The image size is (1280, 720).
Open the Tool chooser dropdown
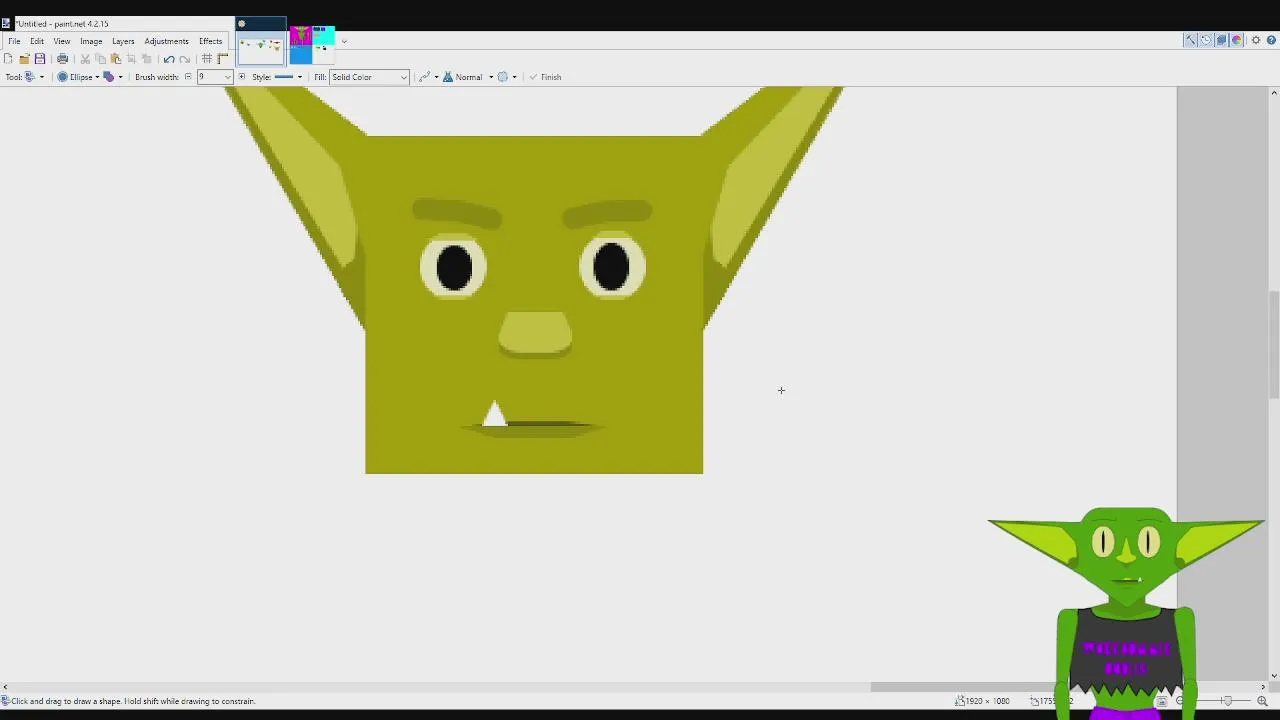coord(34,77)
